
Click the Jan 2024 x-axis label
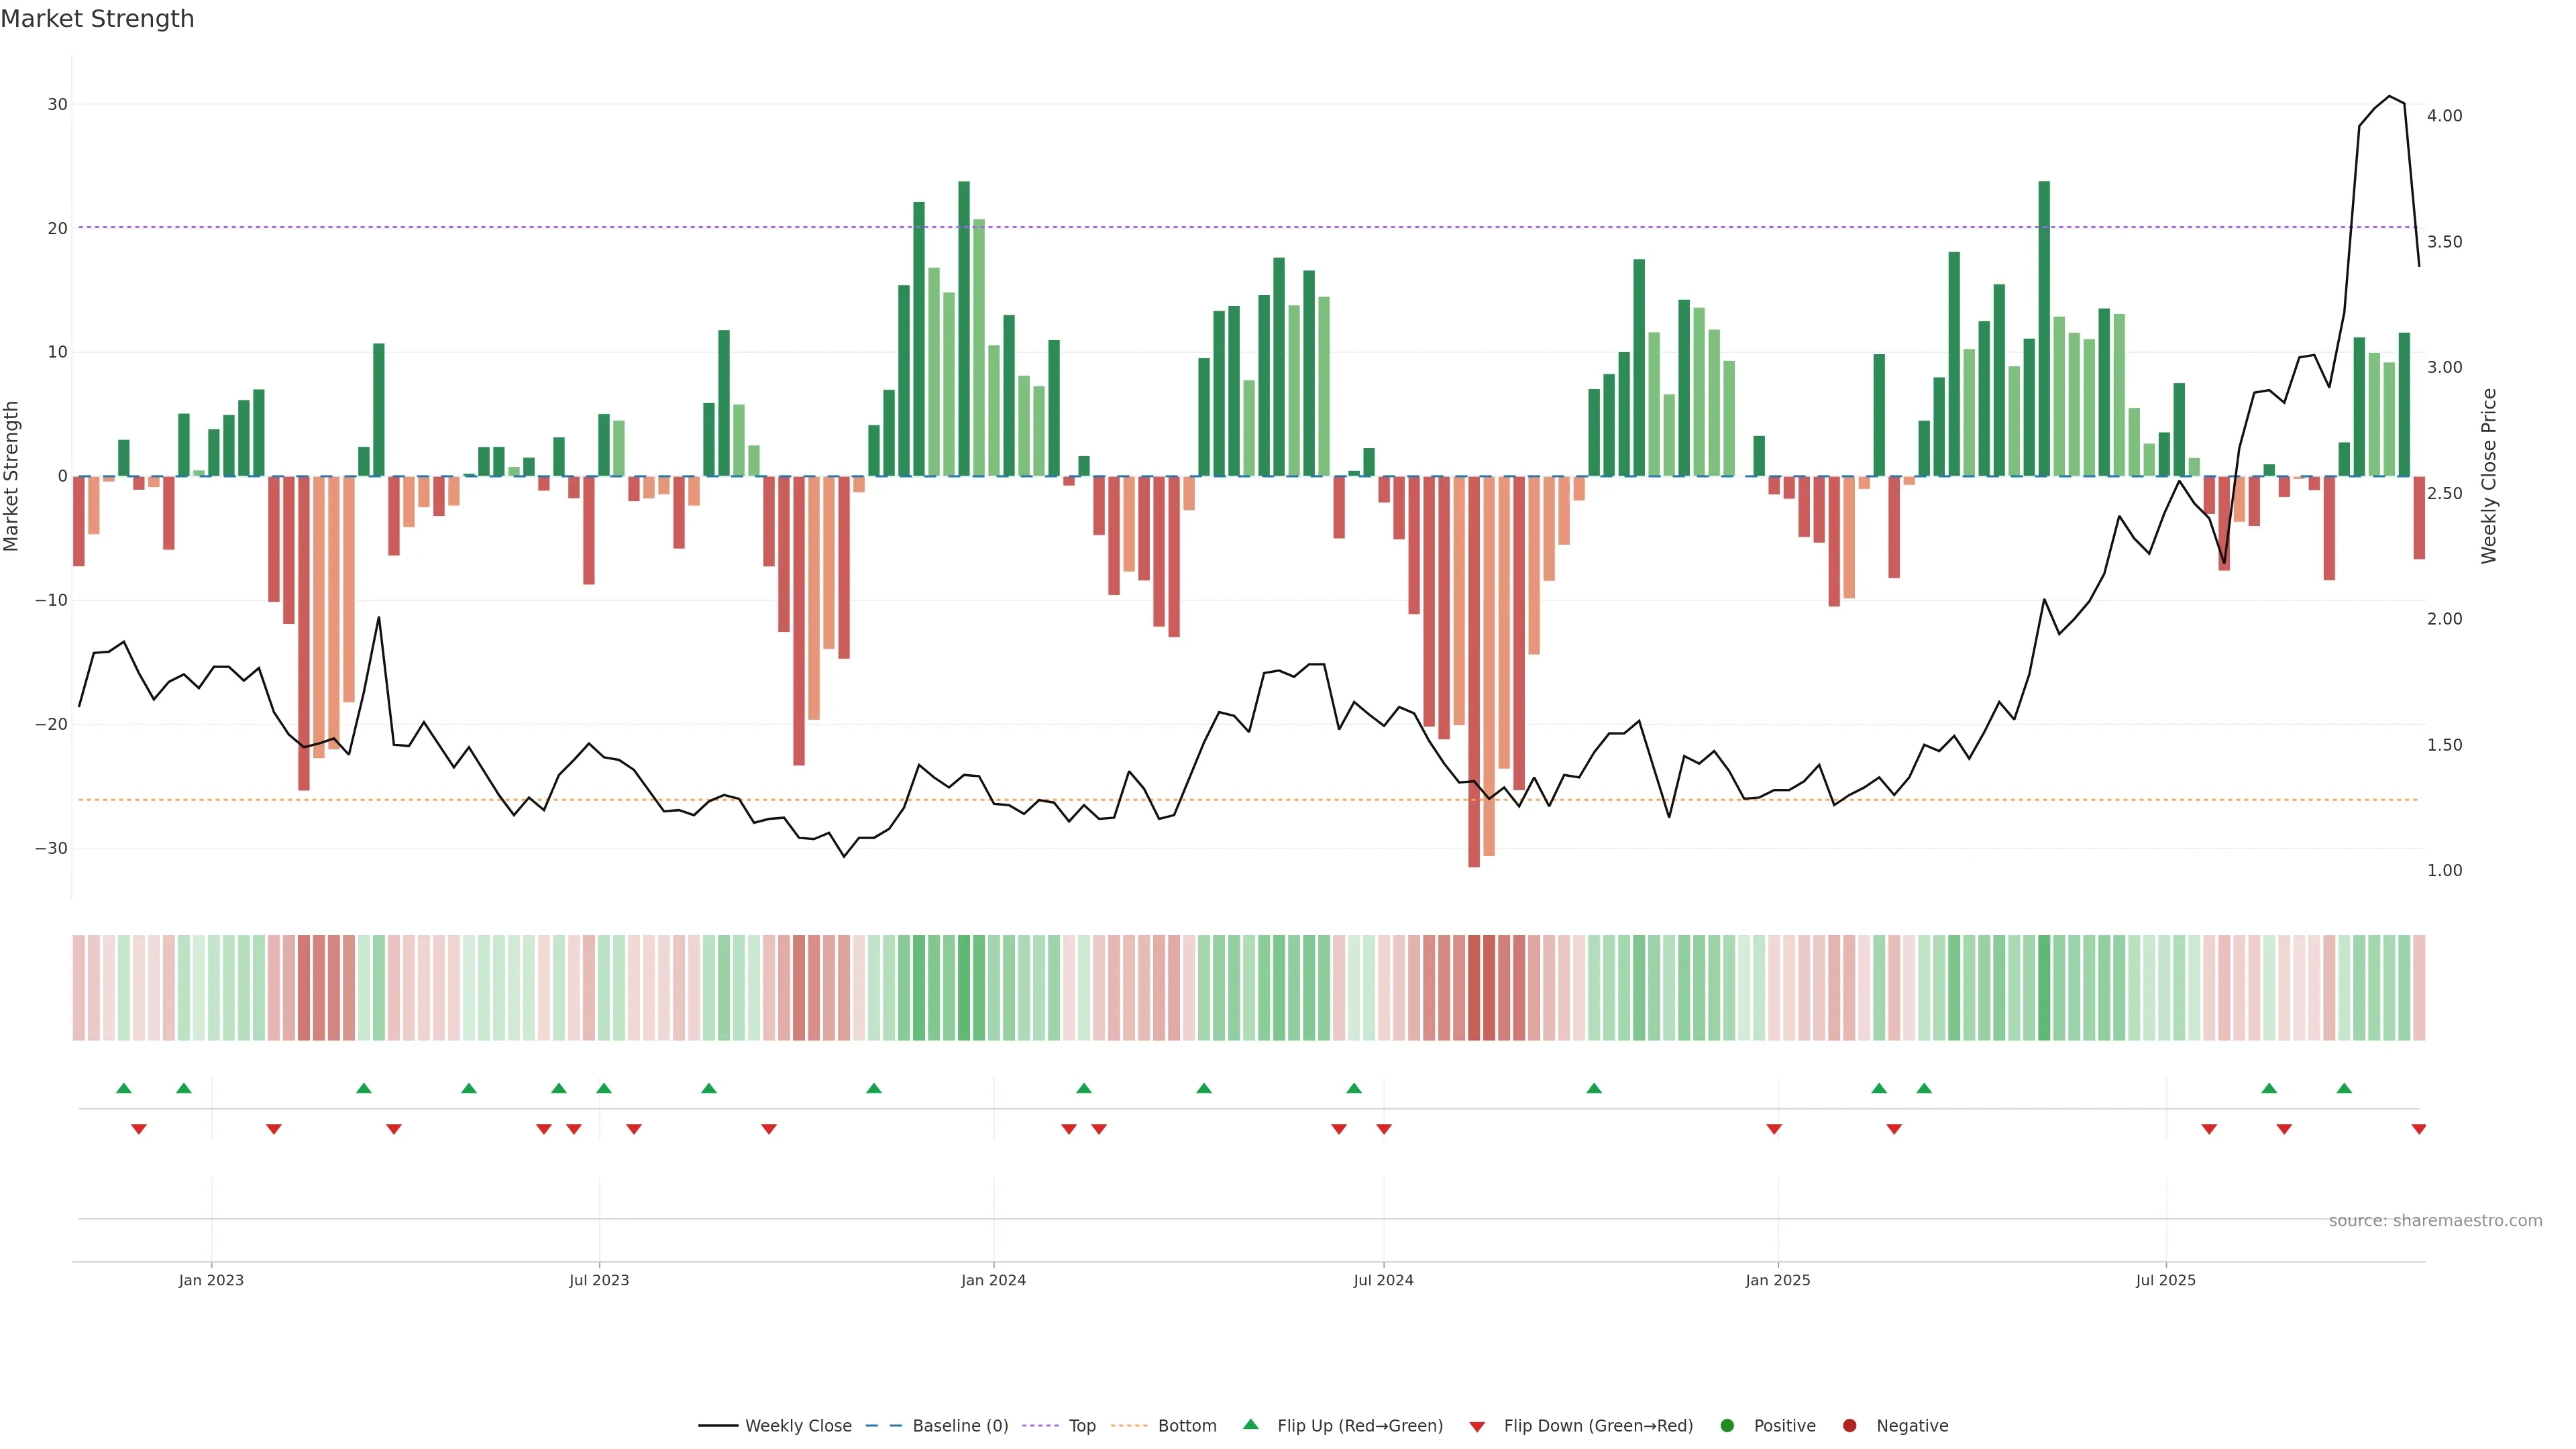[993, 1280]
